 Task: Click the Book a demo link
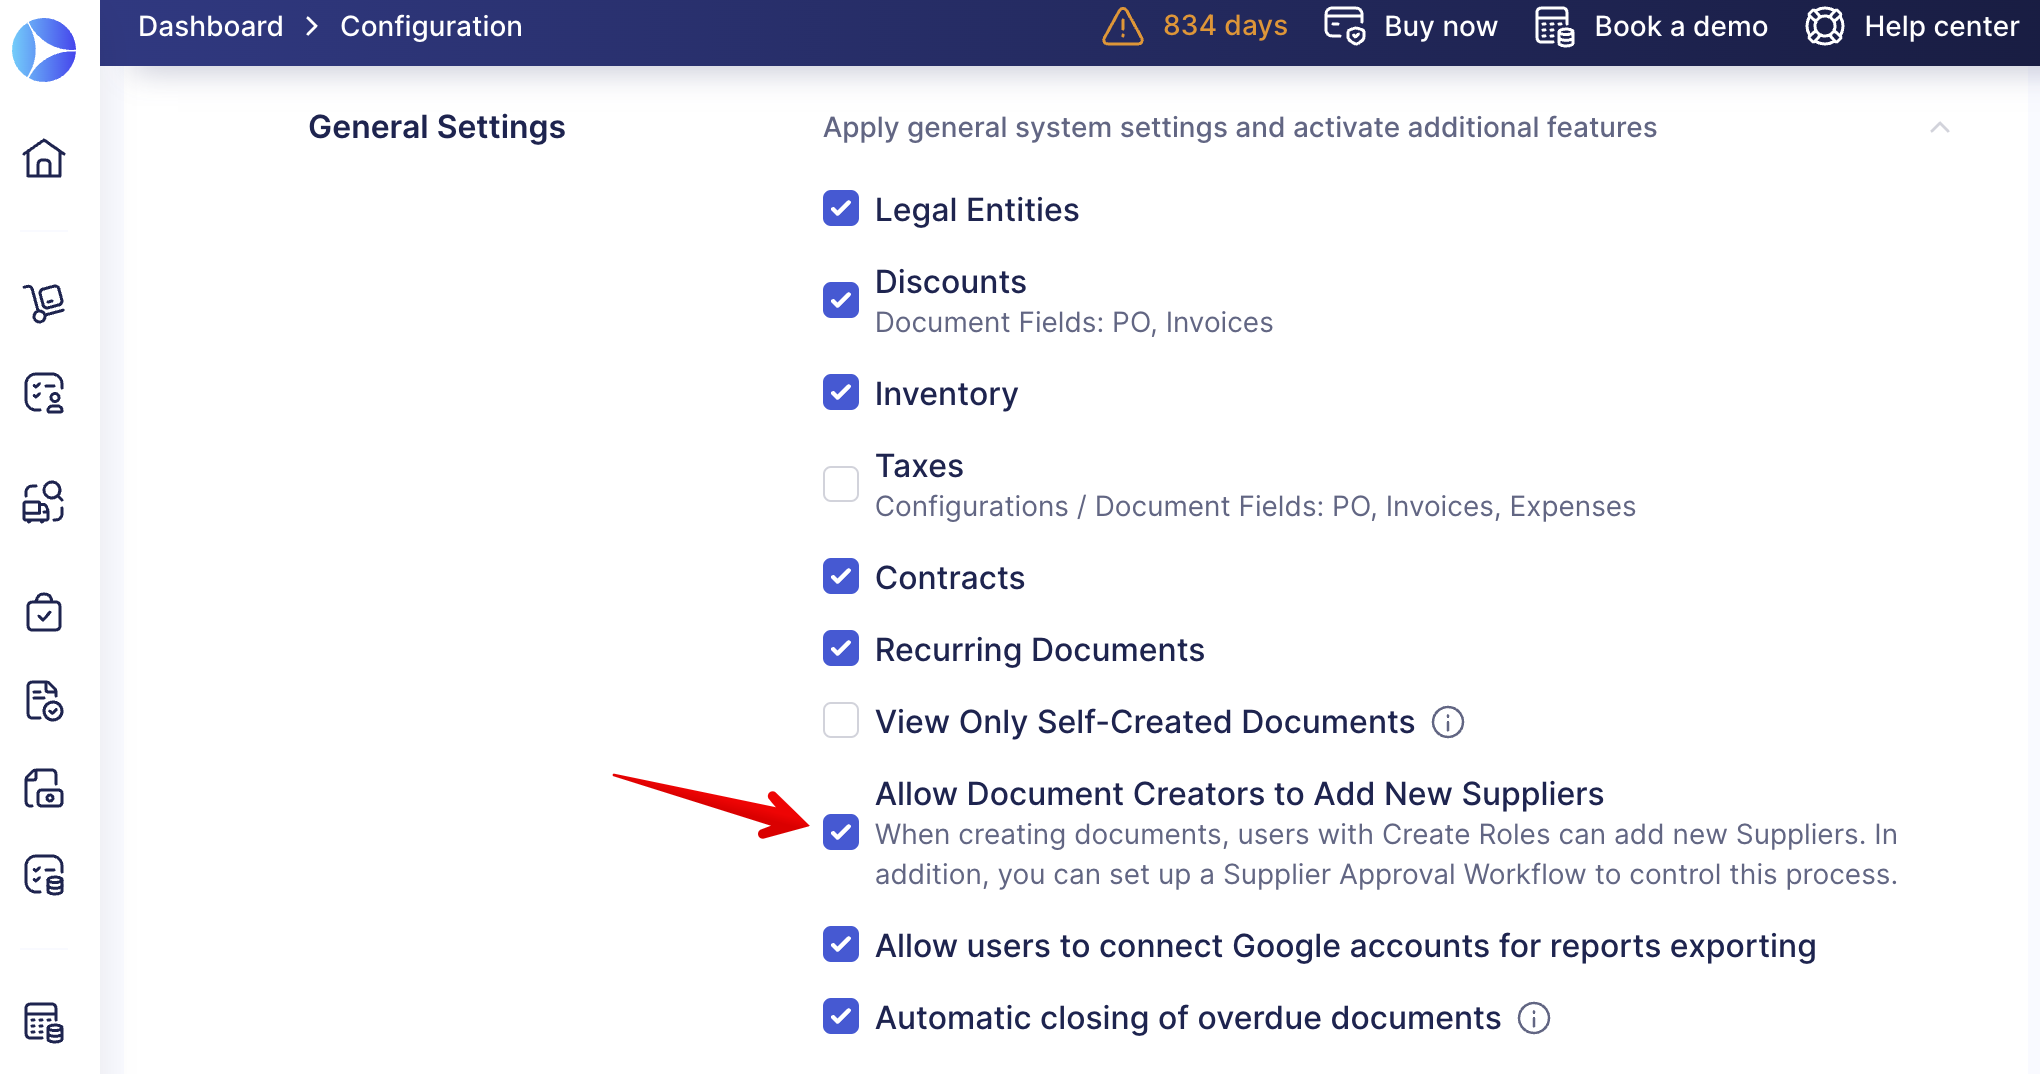1681,26
